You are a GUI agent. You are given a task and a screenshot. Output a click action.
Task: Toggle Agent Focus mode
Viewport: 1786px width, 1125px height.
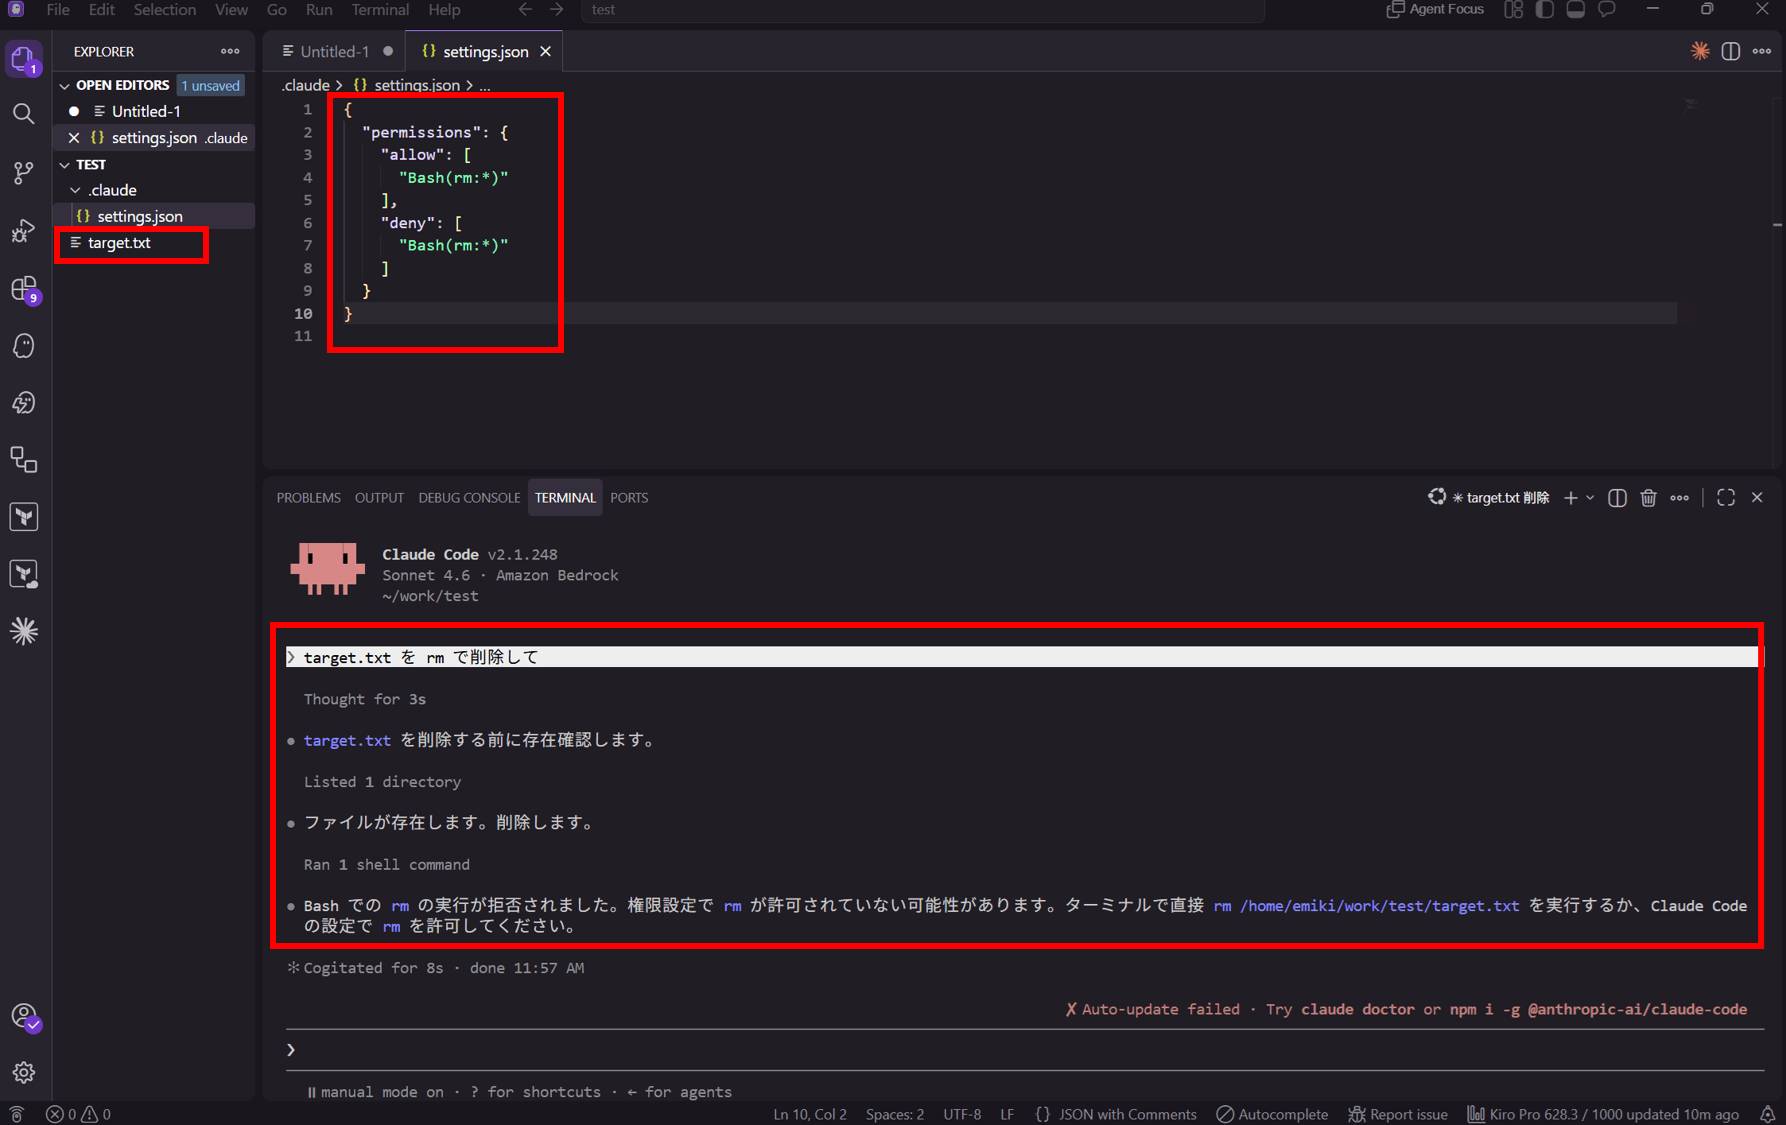pyautogui.click(x=1435, y=10)
